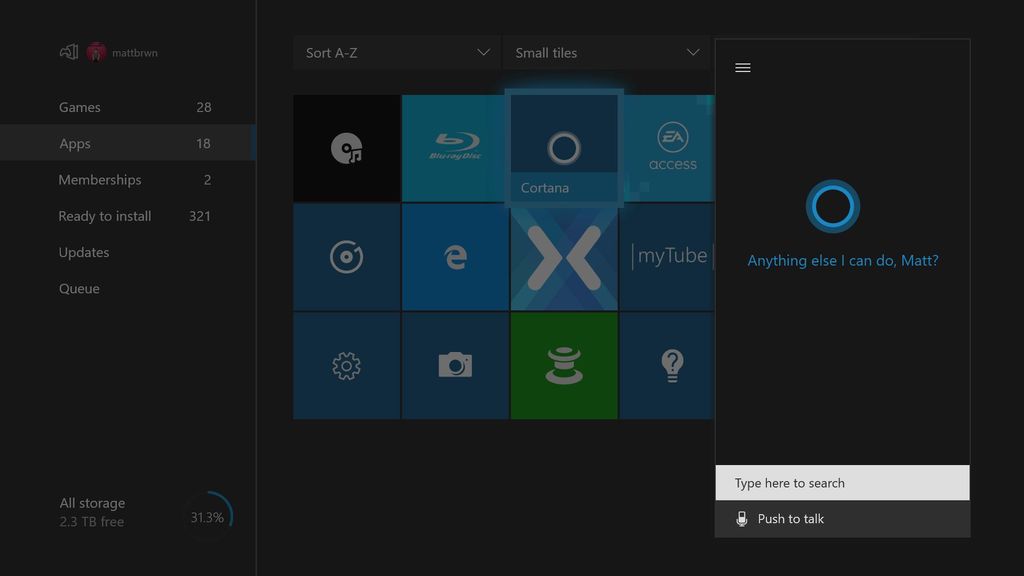Expand the Cortana hamburger menu
This screenshot has height=576, width=1024.
(x=743, y=68)
